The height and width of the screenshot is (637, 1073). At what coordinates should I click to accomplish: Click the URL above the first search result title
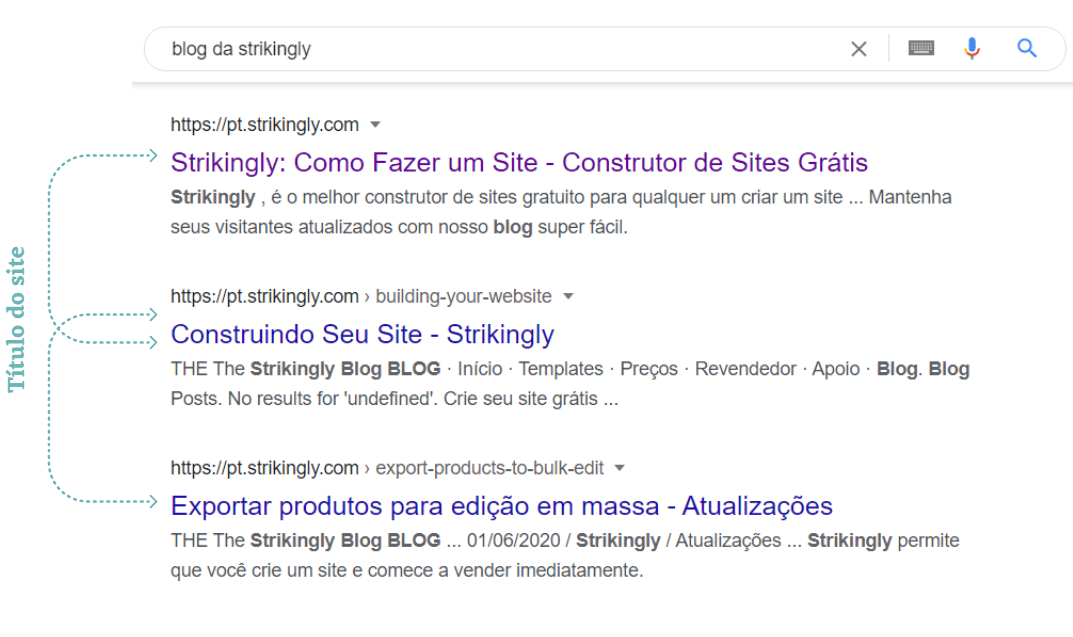(264, 125)
